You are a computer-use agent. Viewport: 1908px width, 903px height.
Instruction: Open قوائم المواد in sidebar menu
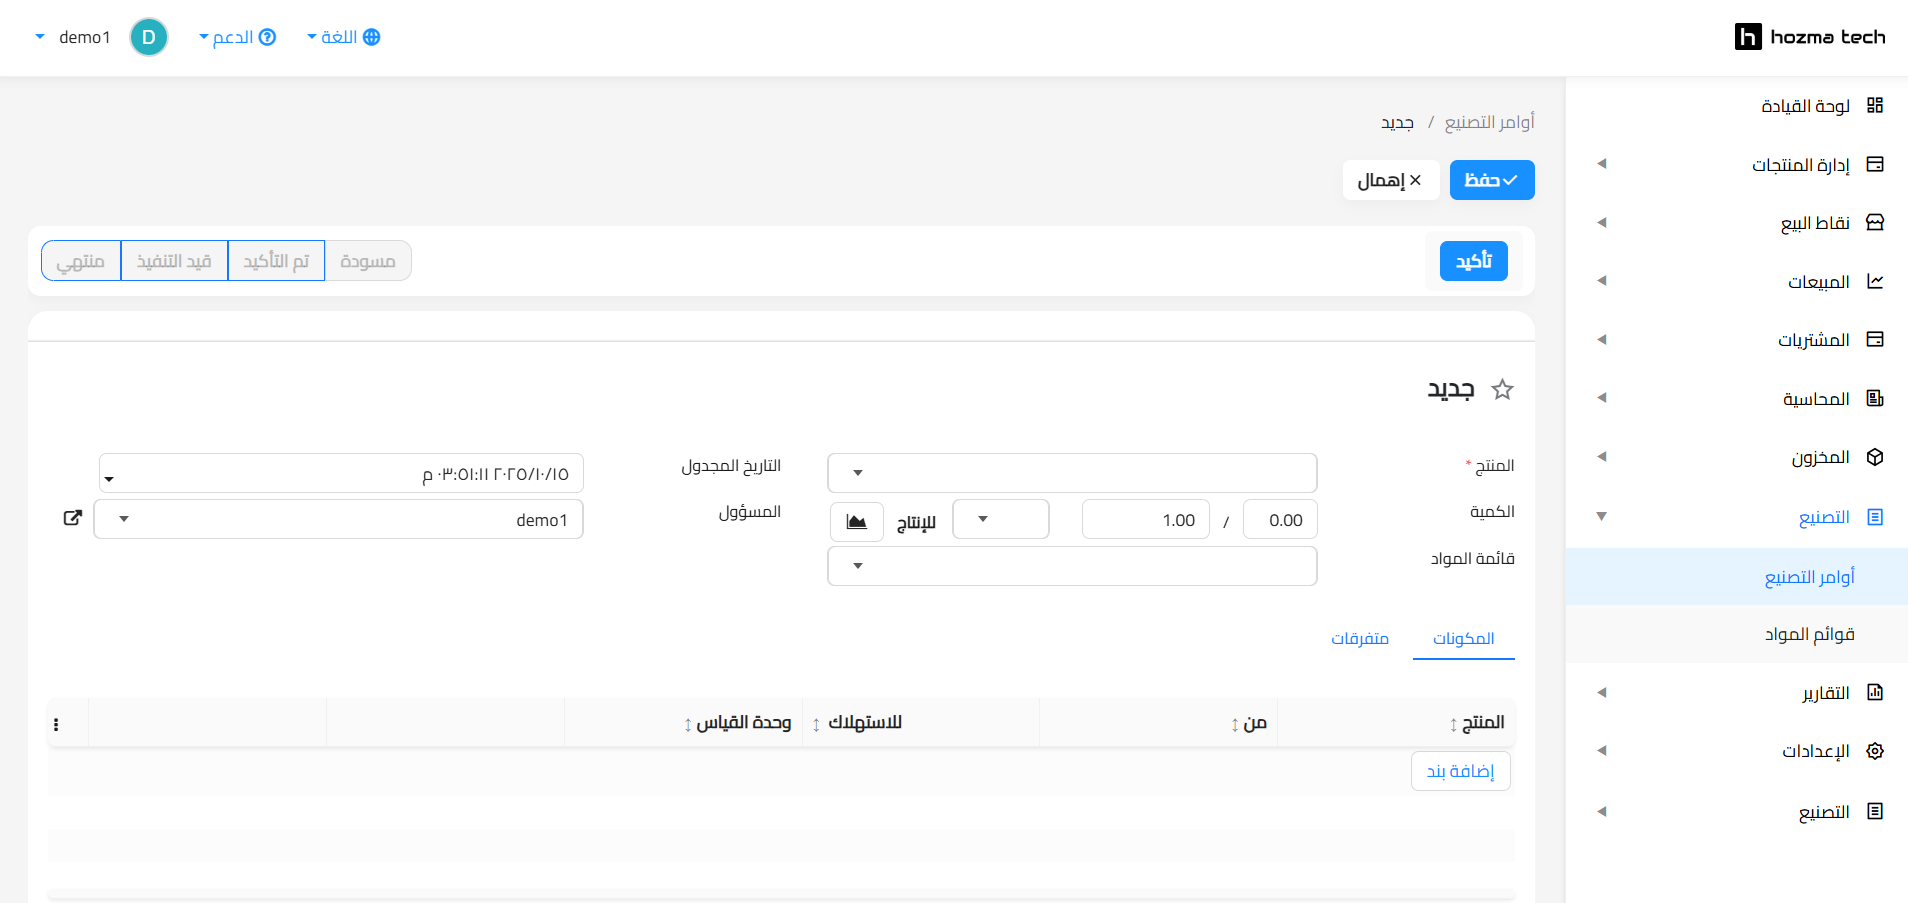tap(1809, 634)
